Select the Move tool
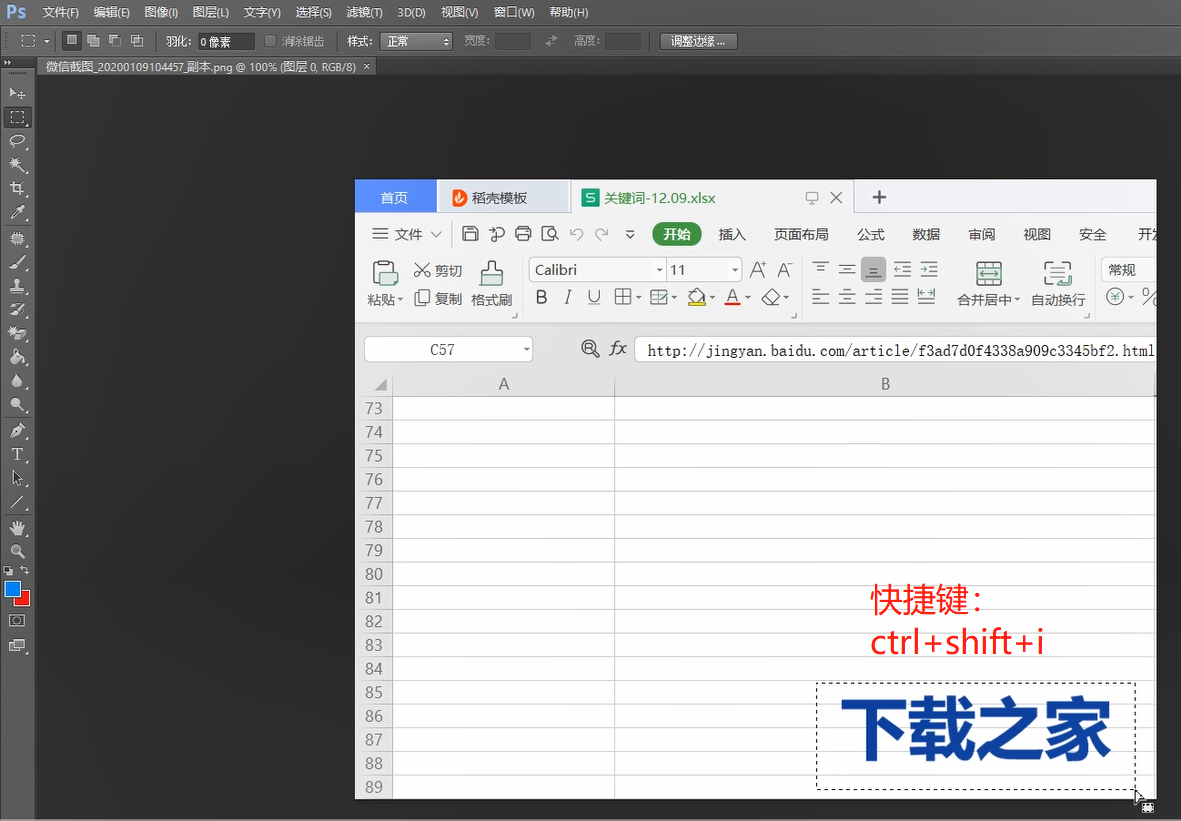 17,93
